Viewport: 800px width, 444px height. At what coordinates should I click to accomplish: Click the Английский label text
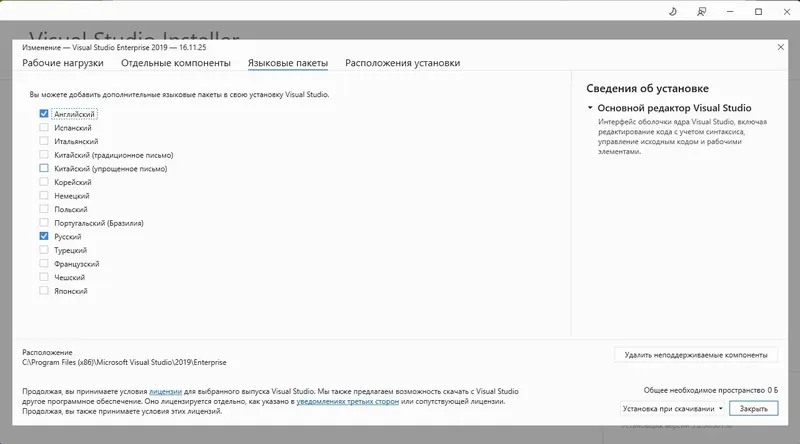point(74,114)
